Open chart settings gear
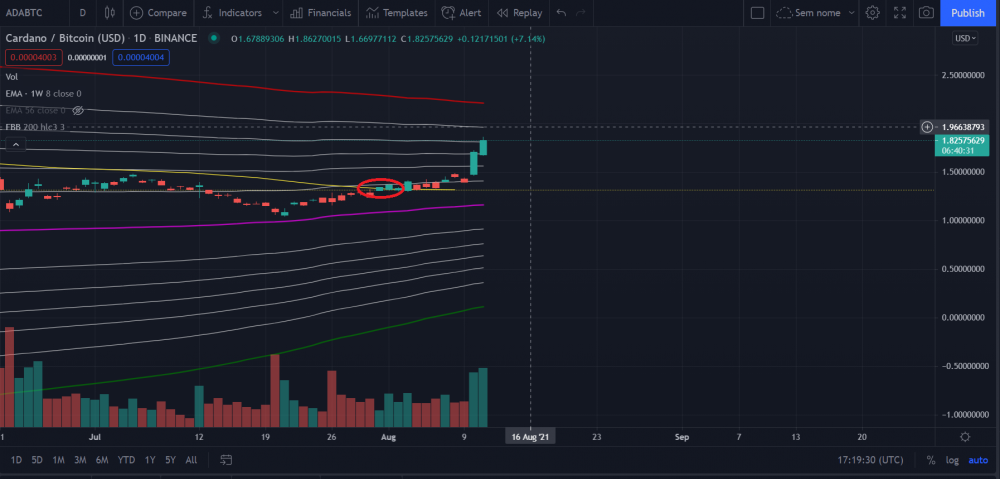The width and height of the screenshot is (1000, 479). (872, 13)
